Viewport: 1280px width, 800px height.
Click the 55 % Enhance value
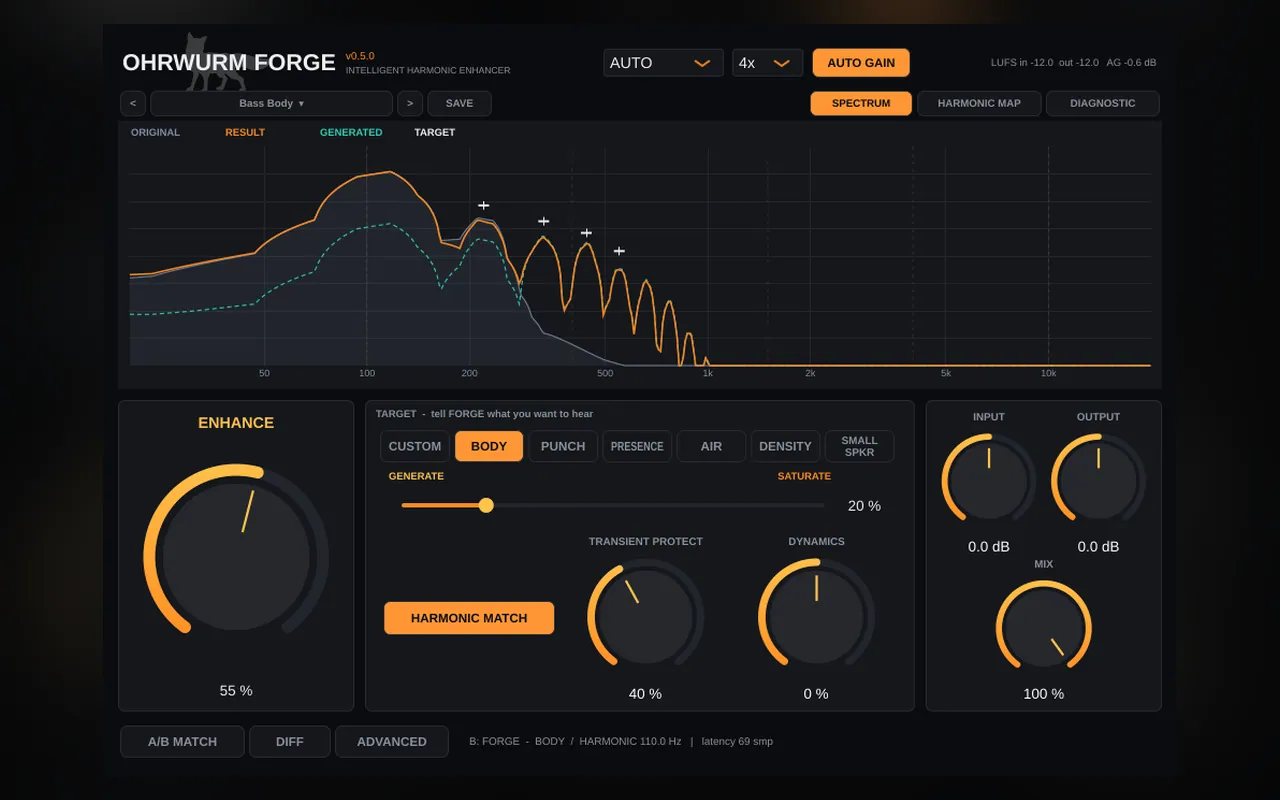point(236,691)
